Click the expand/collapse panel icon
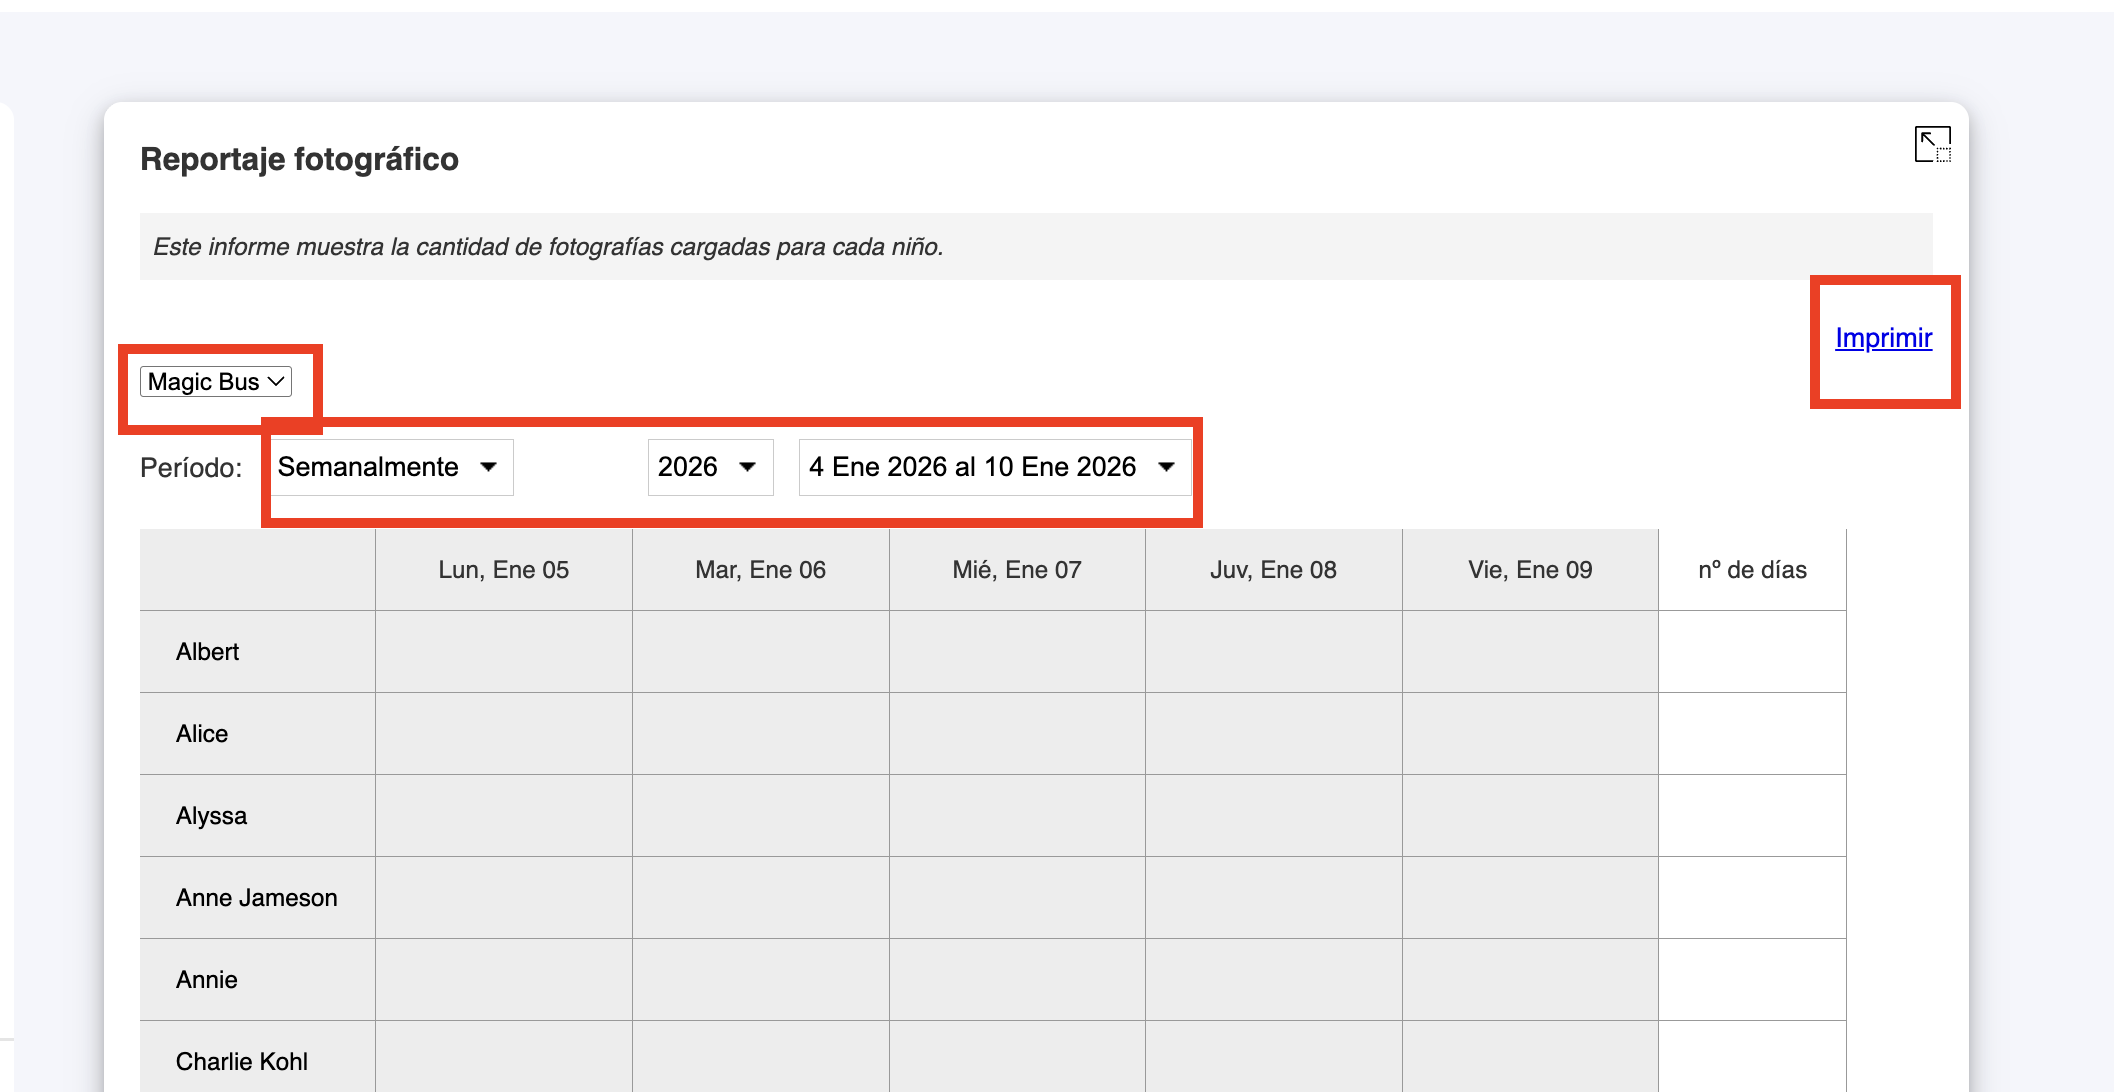The image size is (2114, 1092). [x=1931, y=145]
